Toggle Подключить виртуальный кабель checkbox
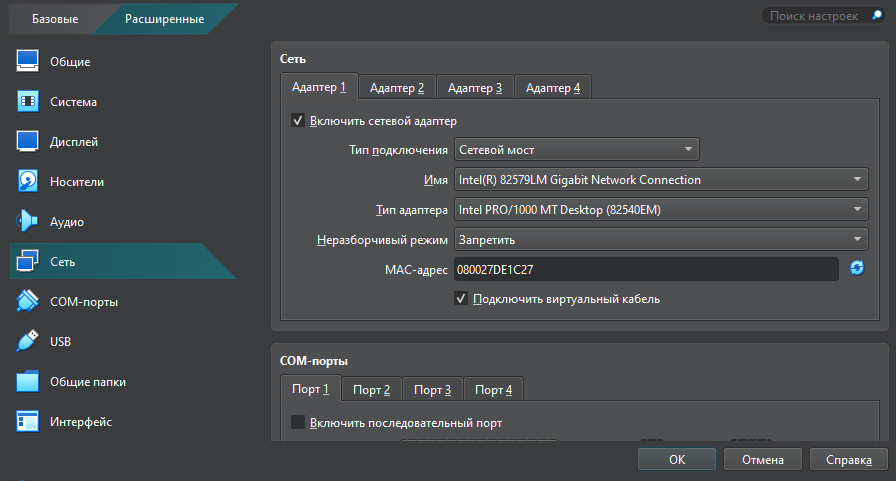The width and height of the screenshot is (896, 481). (x=461, y=298)
